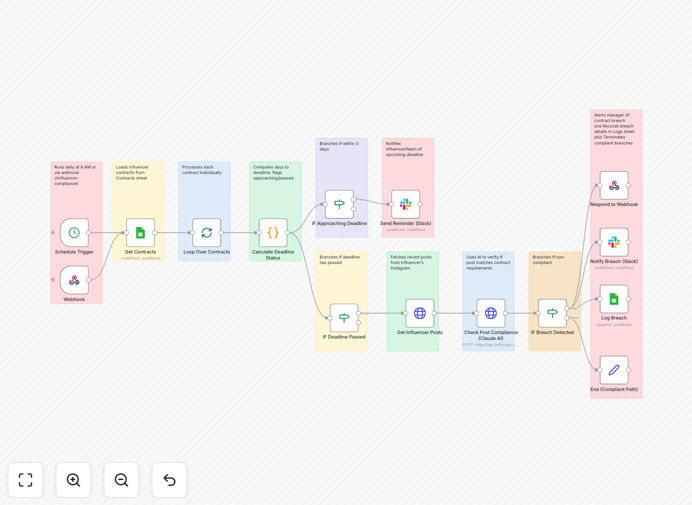The height and width of the screenshot is (505, 692).
Task: Click the Check Post Compliance (Claude AI) node
Action: pos(491,313)
